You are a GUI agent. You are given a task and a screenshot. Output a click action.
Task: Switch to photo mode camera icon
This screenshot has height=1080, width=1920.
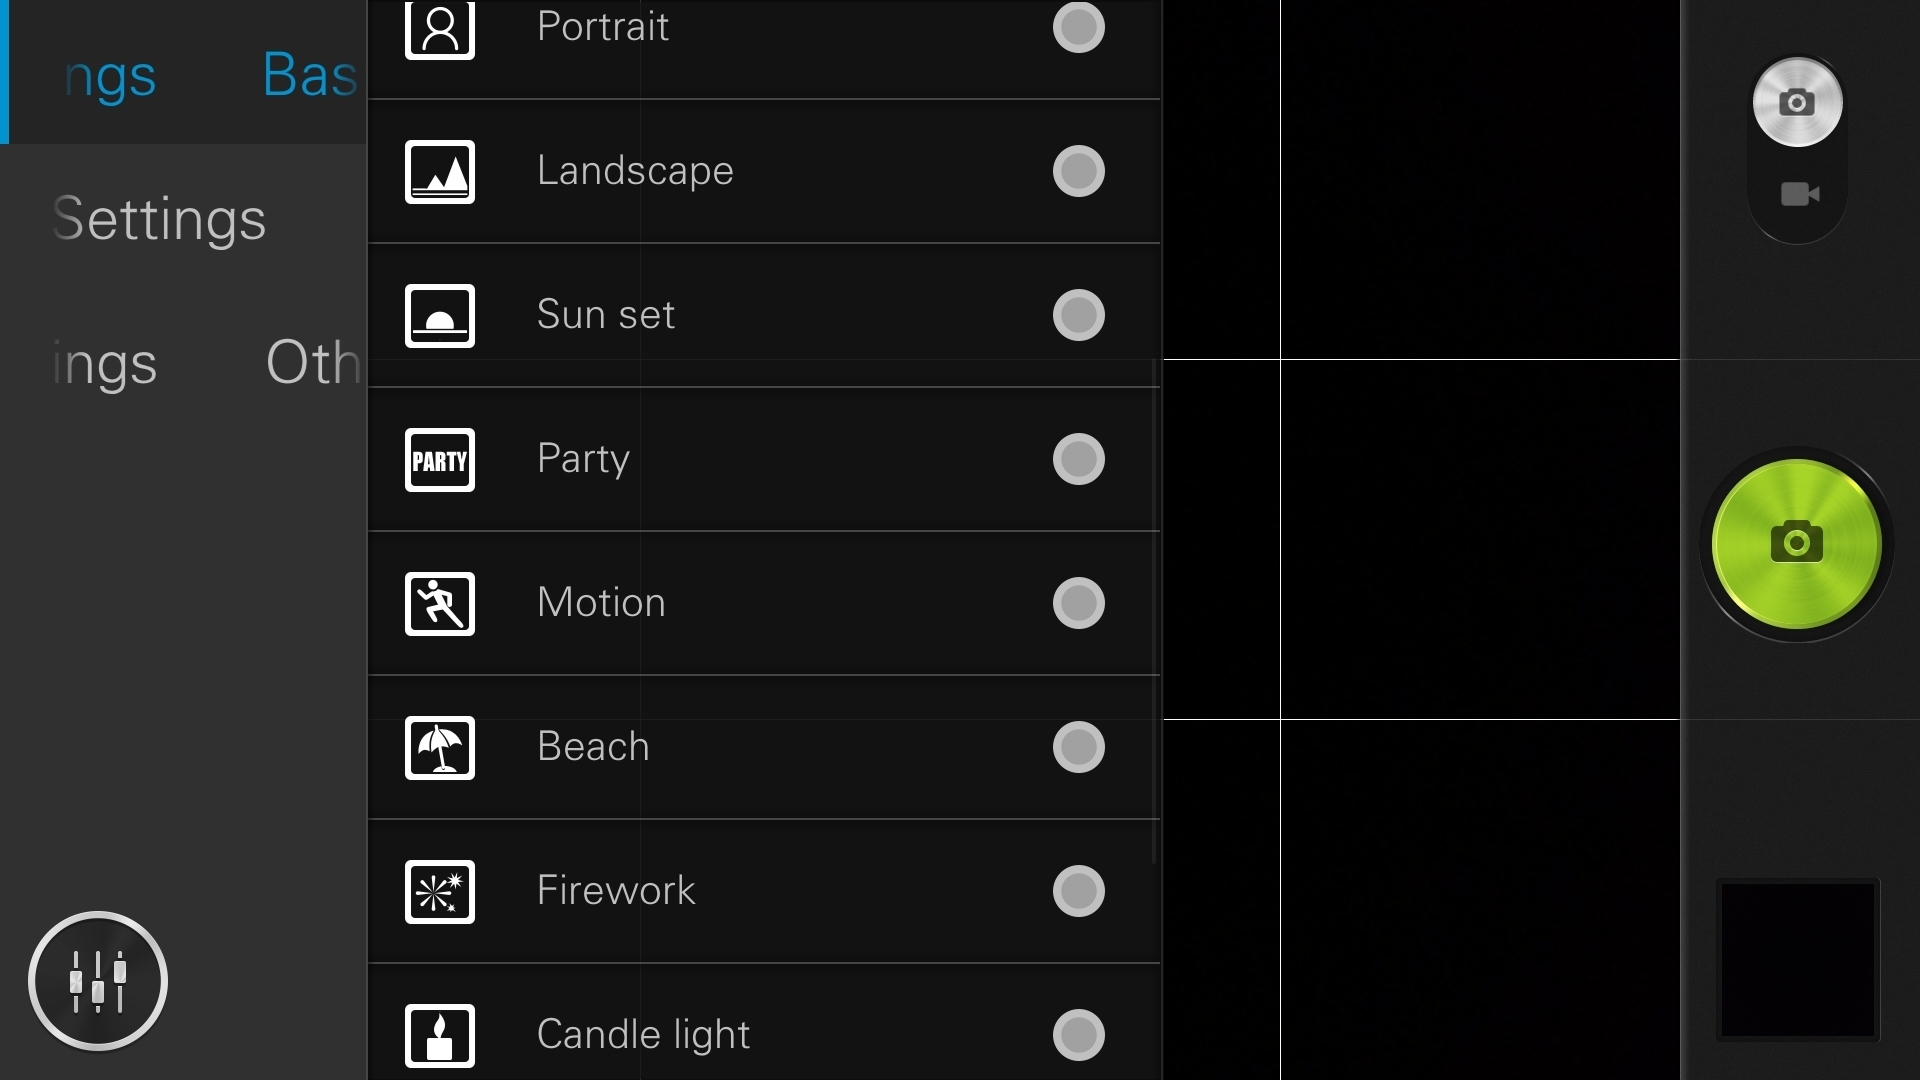pos(1797,102)
